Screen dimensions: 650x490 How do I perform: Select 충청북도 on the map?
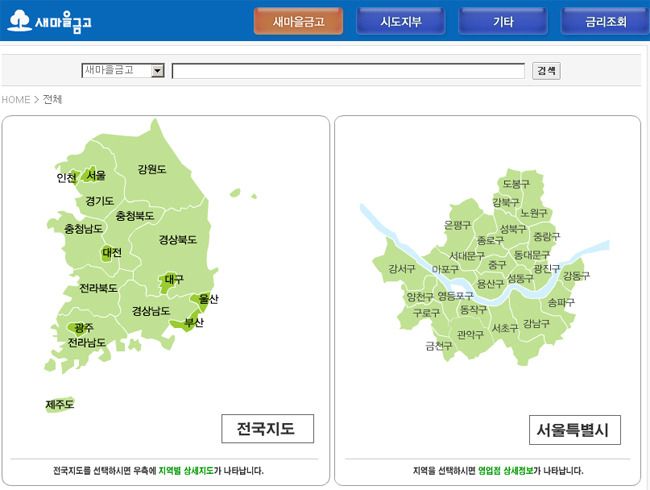tap(135, 216)
